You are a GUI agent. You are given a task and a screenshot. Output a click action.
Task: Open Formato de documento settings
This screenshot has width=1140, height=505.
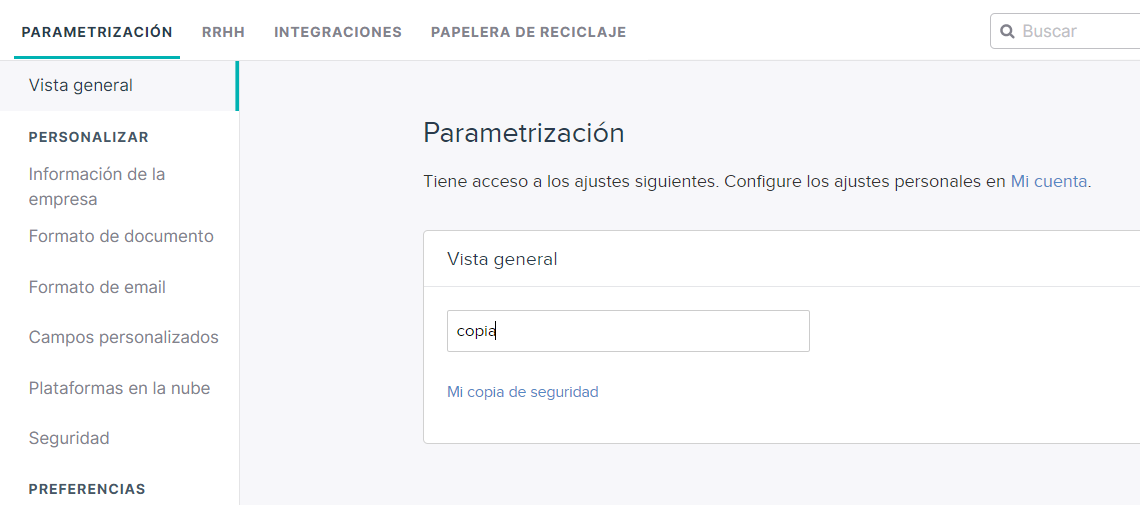(x=121, y=236)
